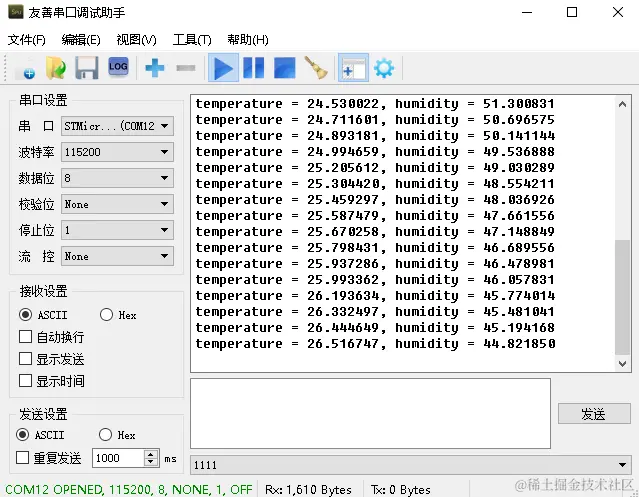Open the 编辑(E) menu
This screenshot has width=639, height=497.
(x=81, y=40)
